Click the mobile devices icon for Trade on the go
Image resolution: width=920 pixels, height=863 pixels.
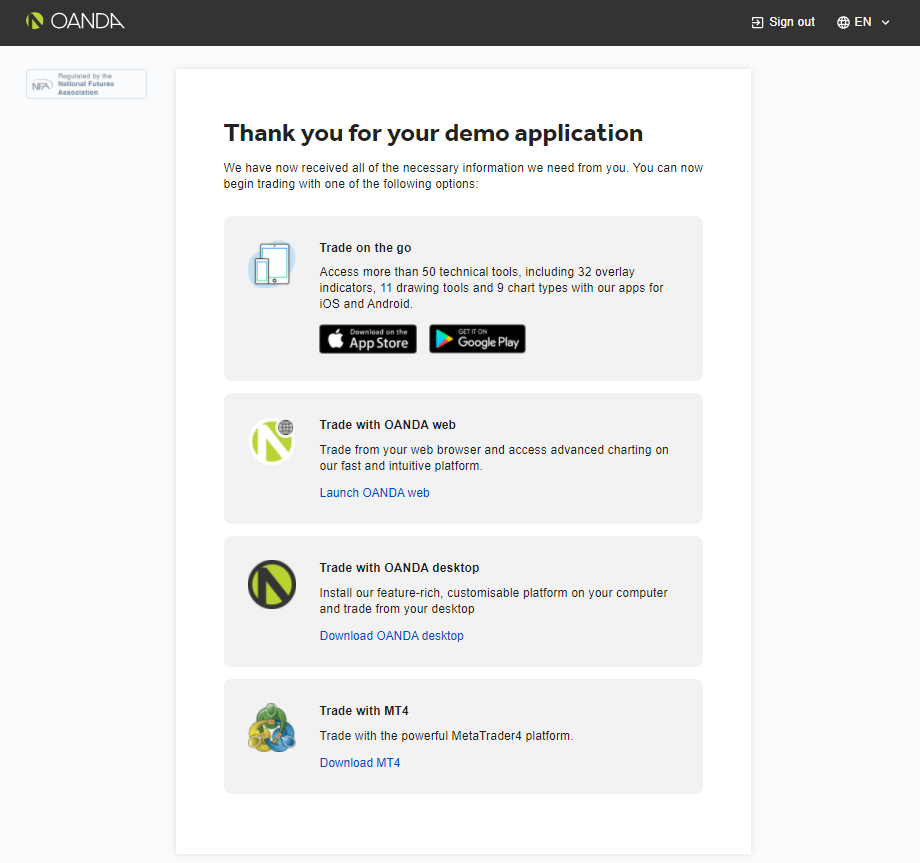tap(272, 264)
